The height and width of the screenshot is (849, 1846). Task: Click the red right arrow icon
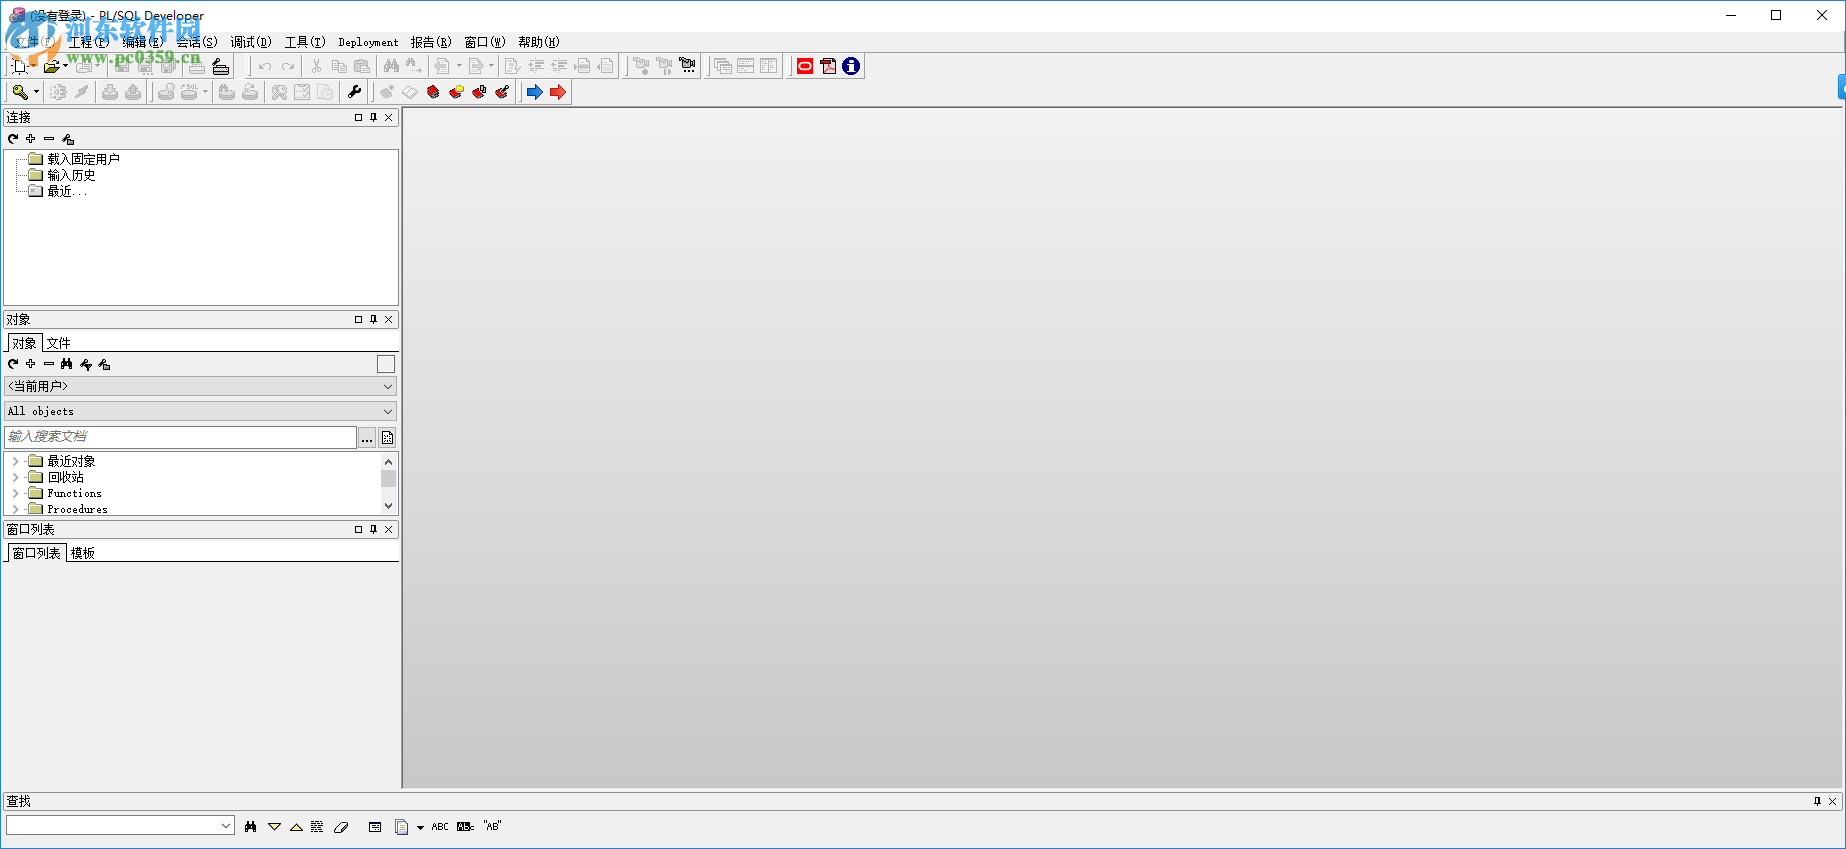[x=558, y=92]
